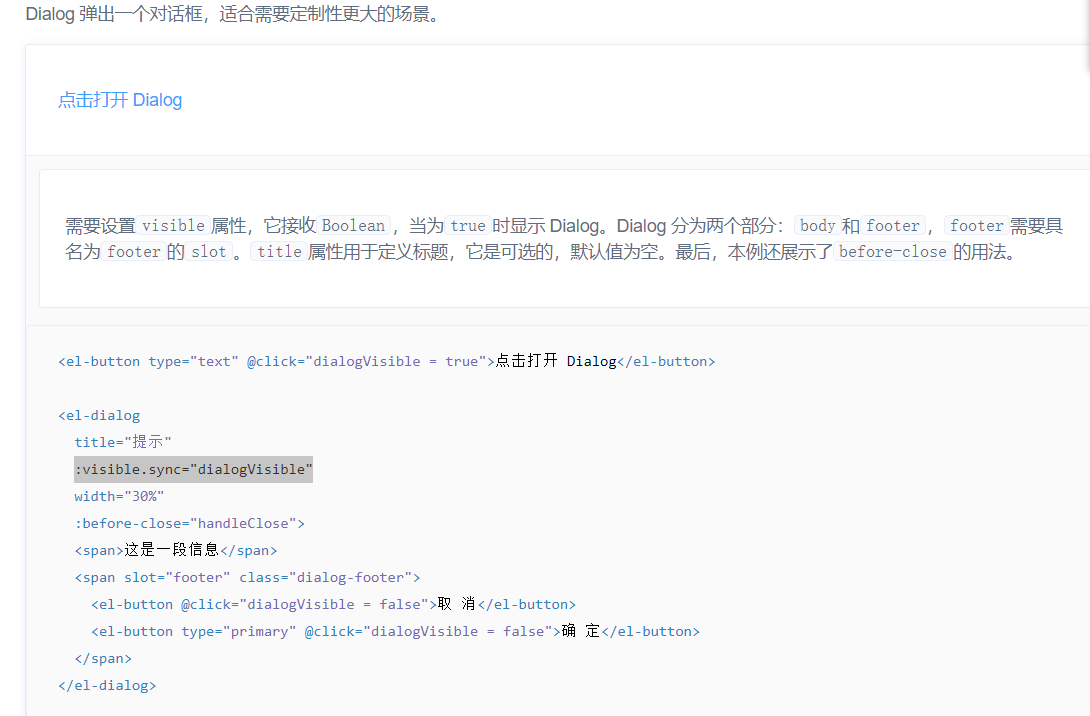This screenshot has height=716, width=1090.
Task: Click the closing </el-dialog> tag
Action: tap(108, 685)
